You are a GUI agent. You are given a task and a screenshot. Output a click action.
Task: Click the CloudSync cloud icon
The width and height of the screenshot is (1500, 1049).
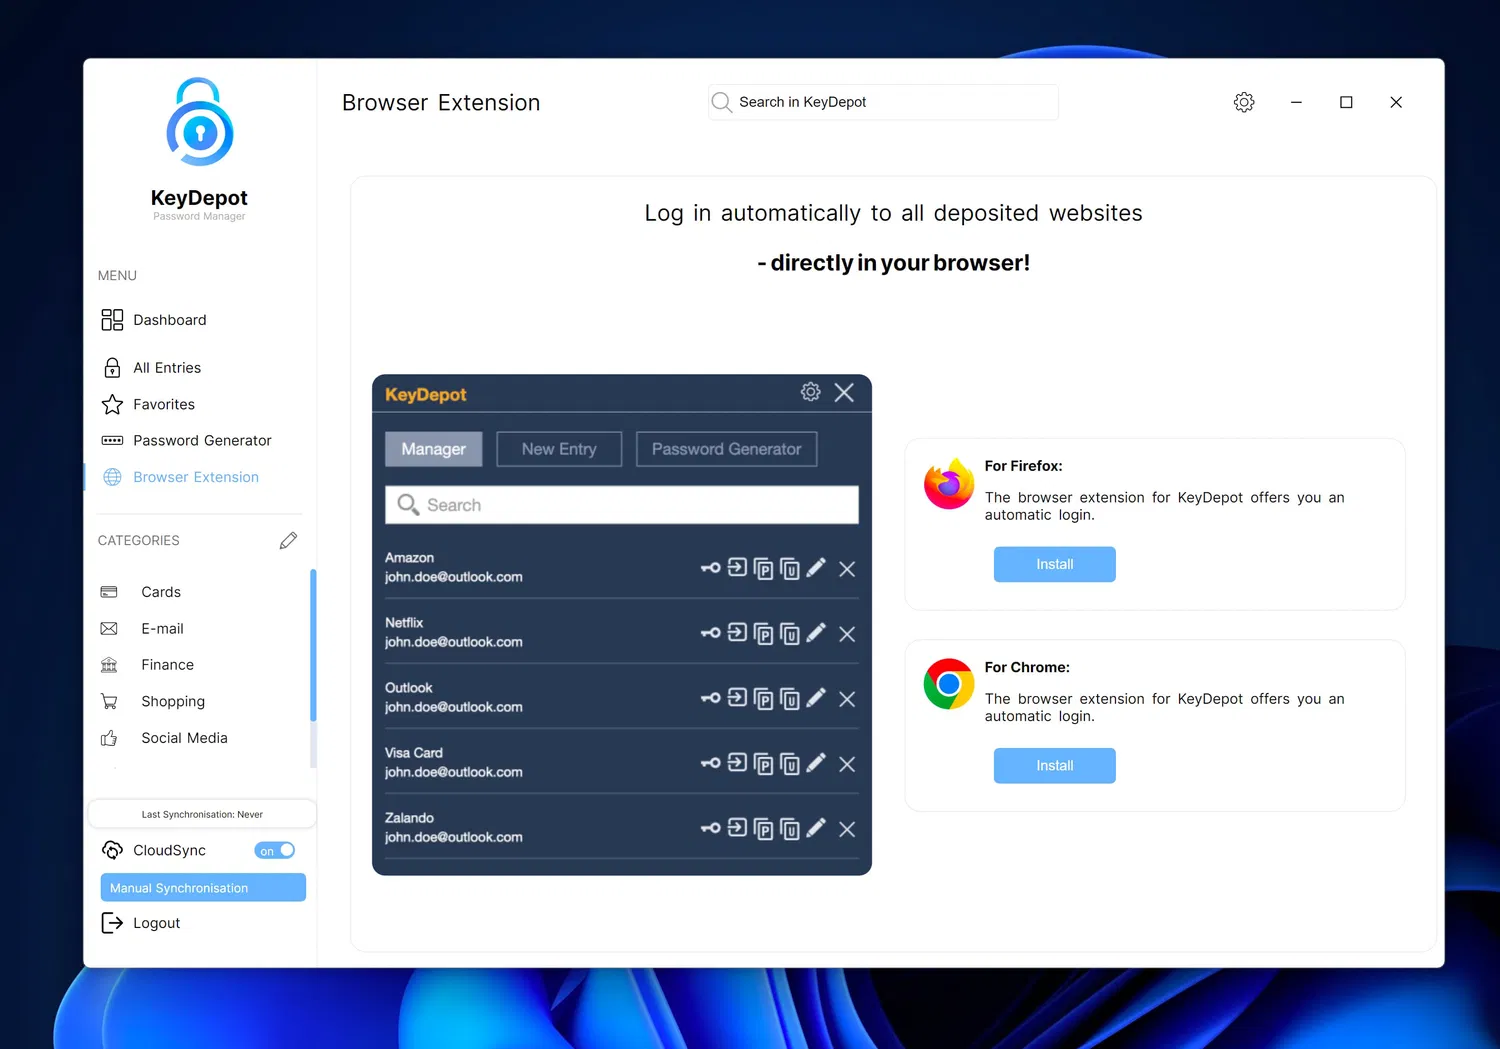pyautogui.click(x=112, y=850)
